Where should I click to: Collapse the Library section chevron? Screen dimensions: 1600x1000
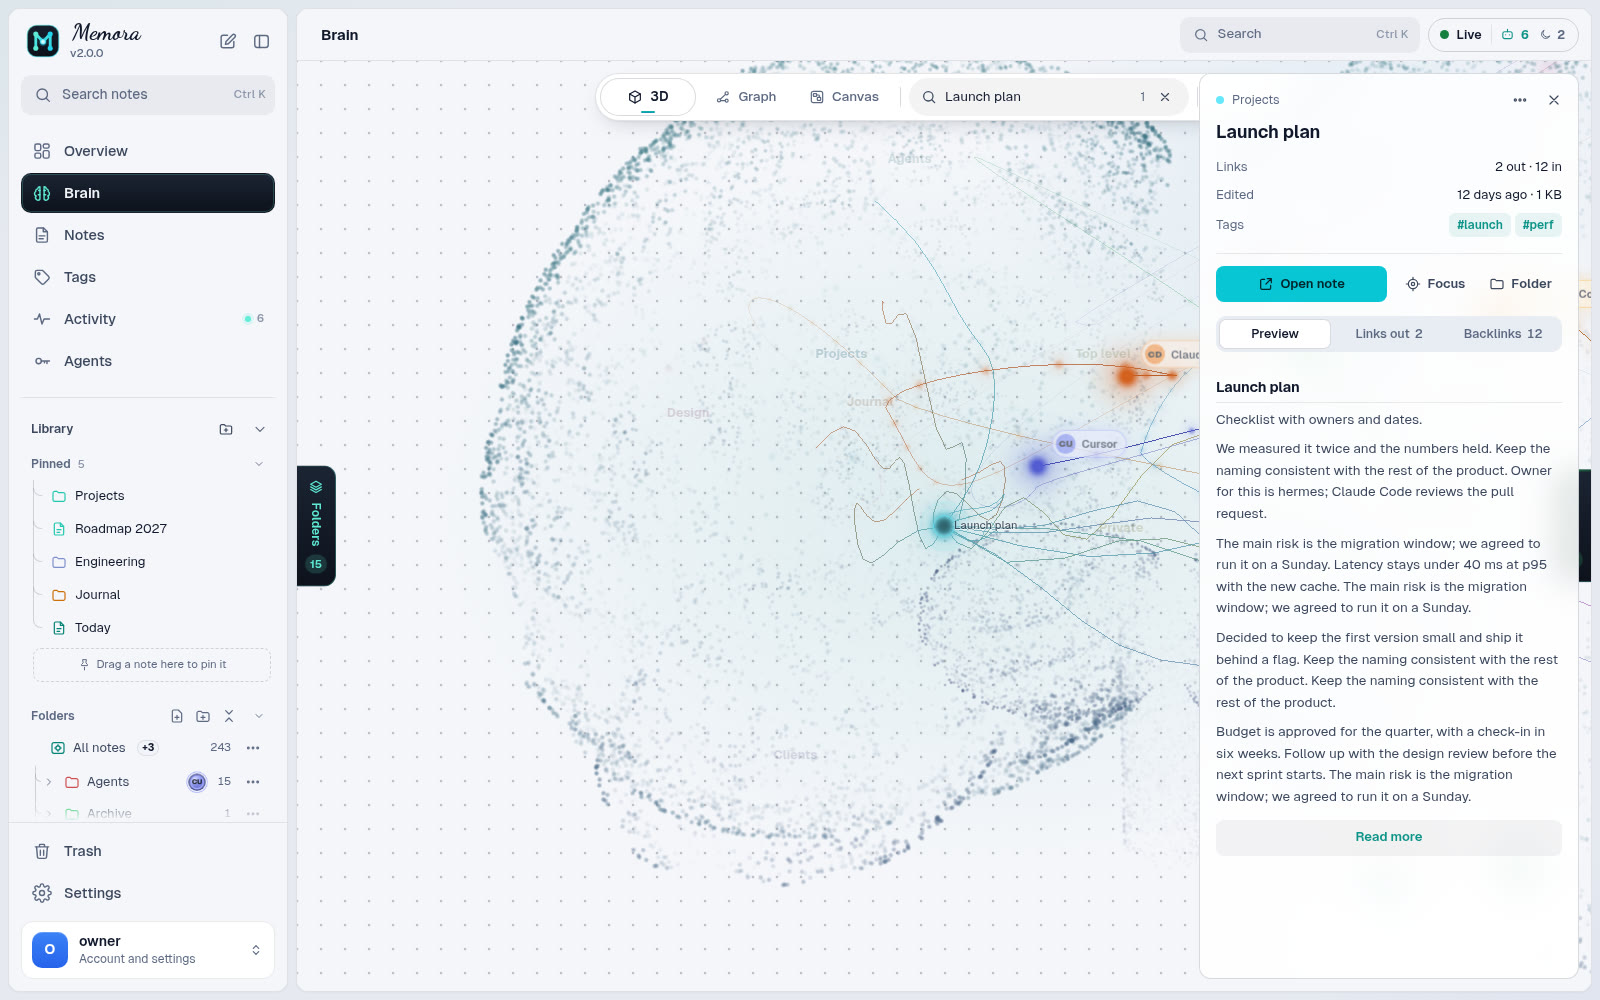tap(260, 429)
